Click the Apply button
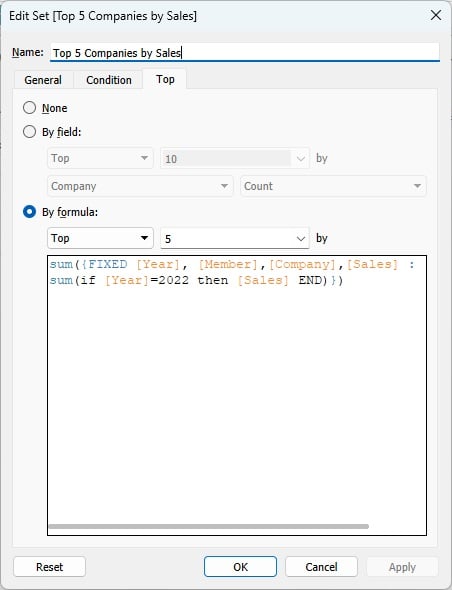Viewport: 452px width, 590px height. tap(402, 567)
